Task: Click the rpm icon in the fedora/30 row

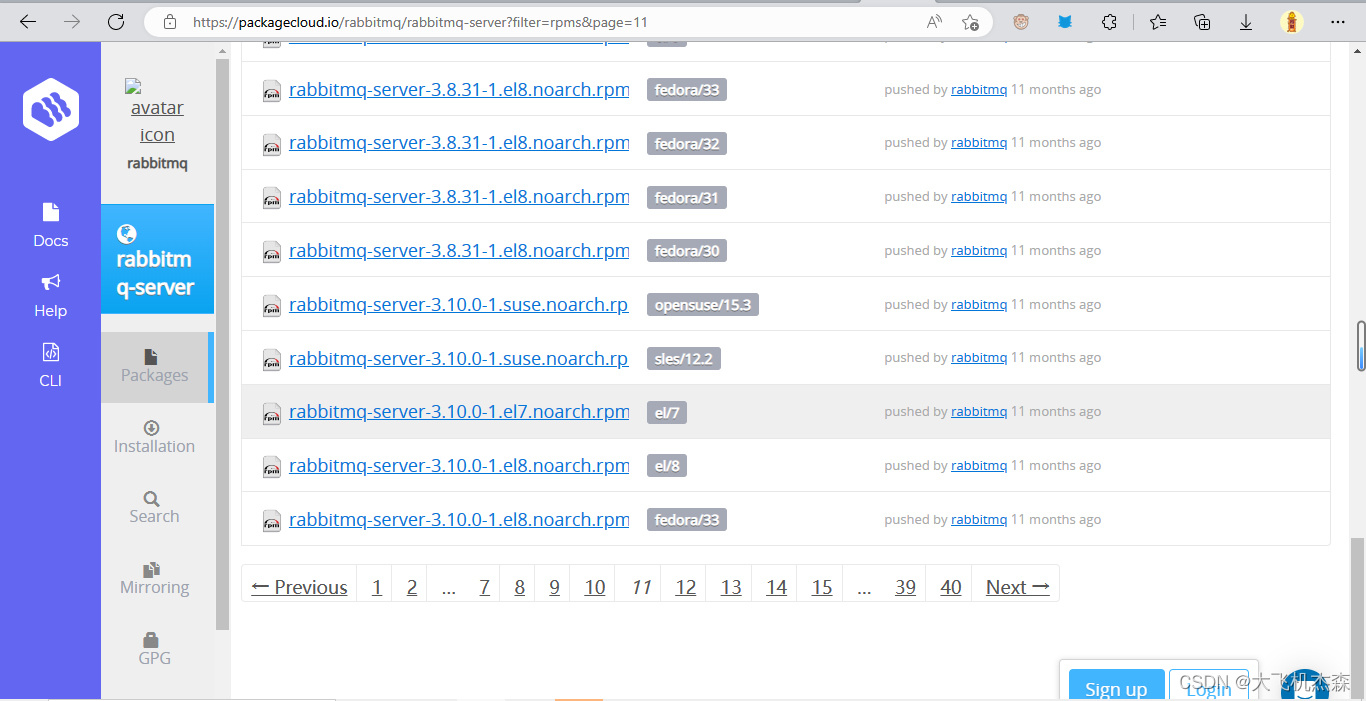Action: [x=271, y=252]
